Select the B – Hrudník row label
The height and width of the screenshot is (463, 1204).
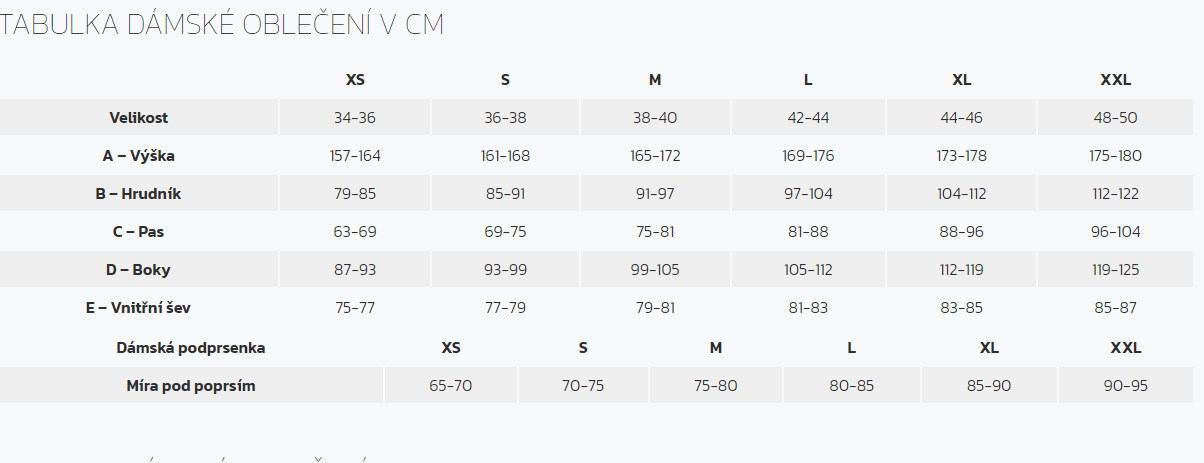(x=138, y=194)
